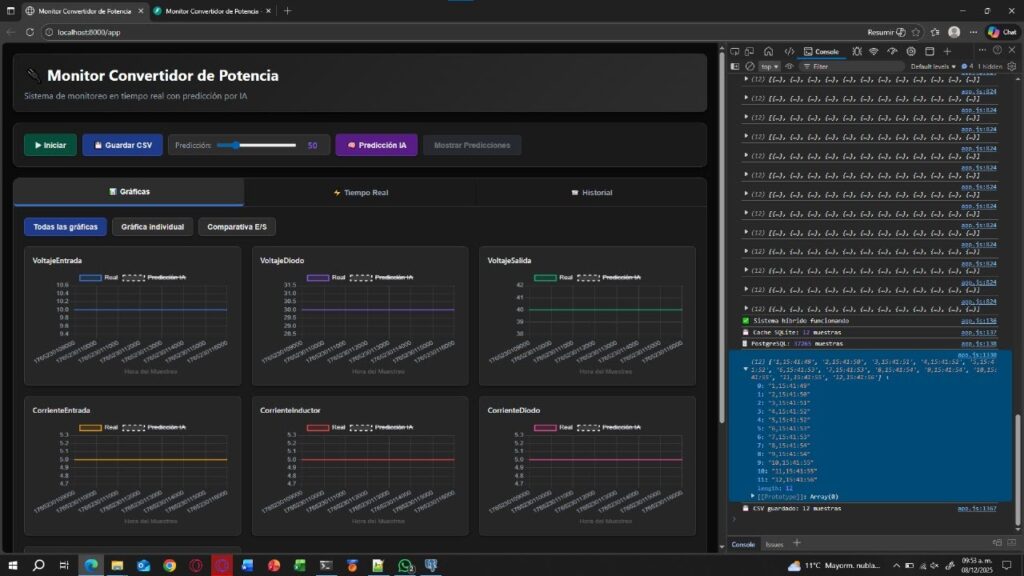The height and width of the screenshot is (576, 1024).
Task: Click the Predicción IA button
Action: (x=376, y=145)
